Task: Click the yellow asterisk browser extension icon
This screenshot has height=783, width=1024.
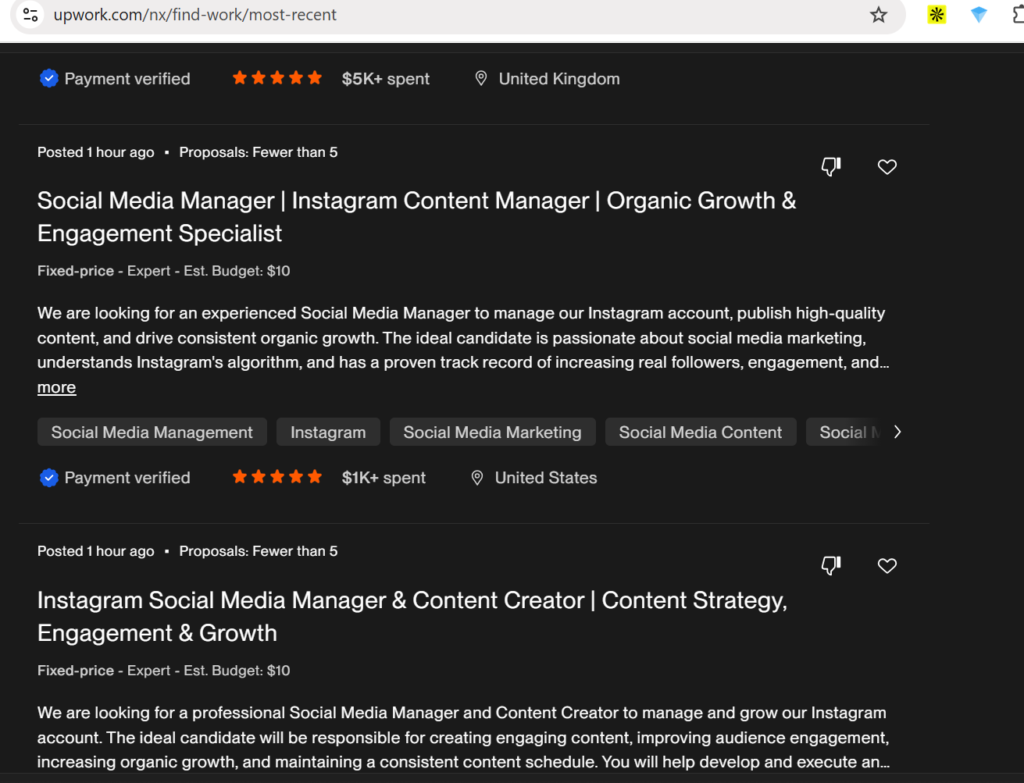Action: [936, 14]
